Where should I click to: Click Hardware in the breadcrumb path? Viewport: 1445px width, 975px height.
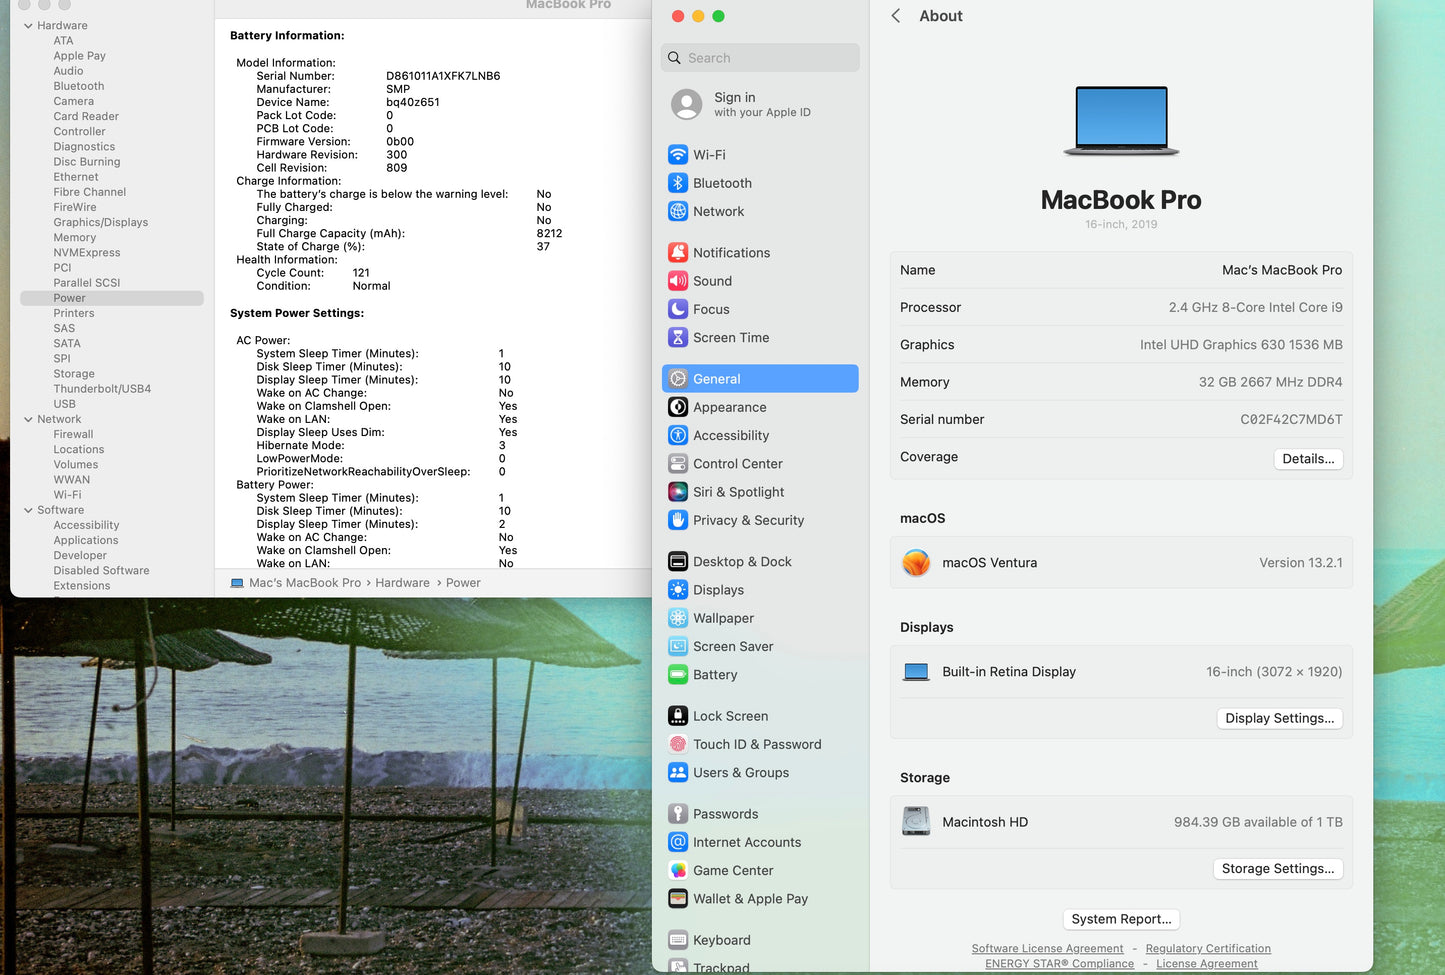(402, 582)
